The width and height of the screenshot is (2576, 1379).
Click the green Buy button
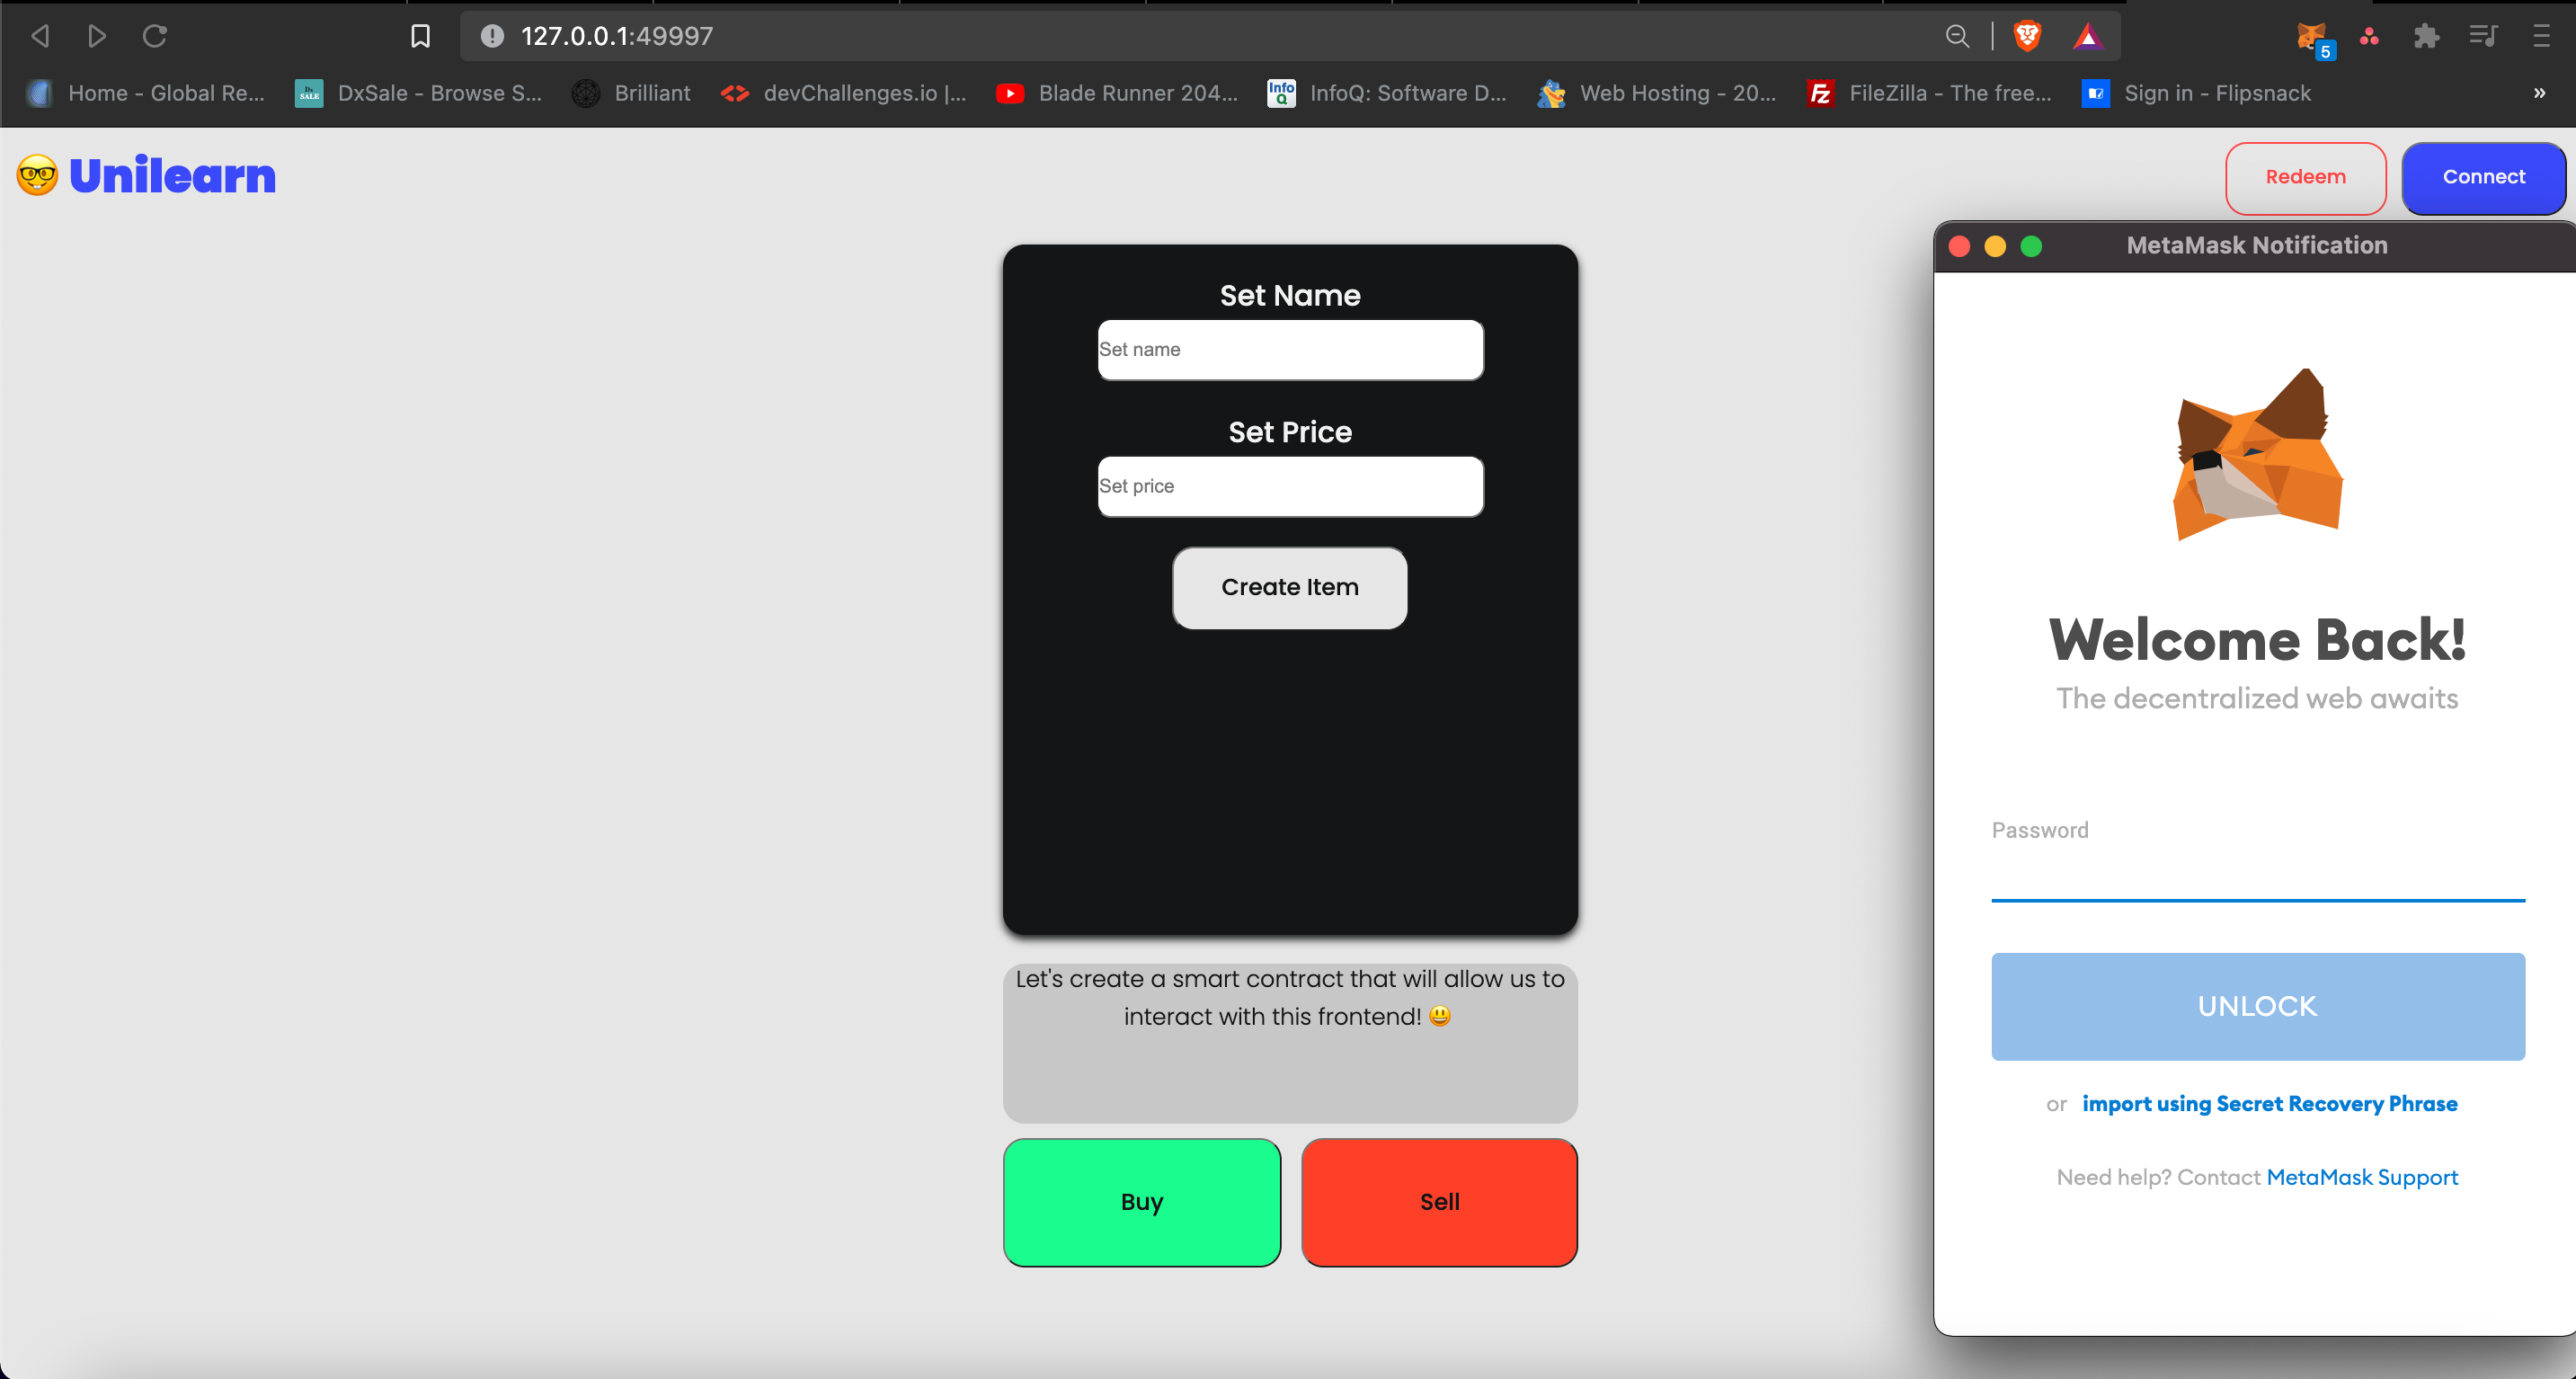click(x=1141, y=1202)
